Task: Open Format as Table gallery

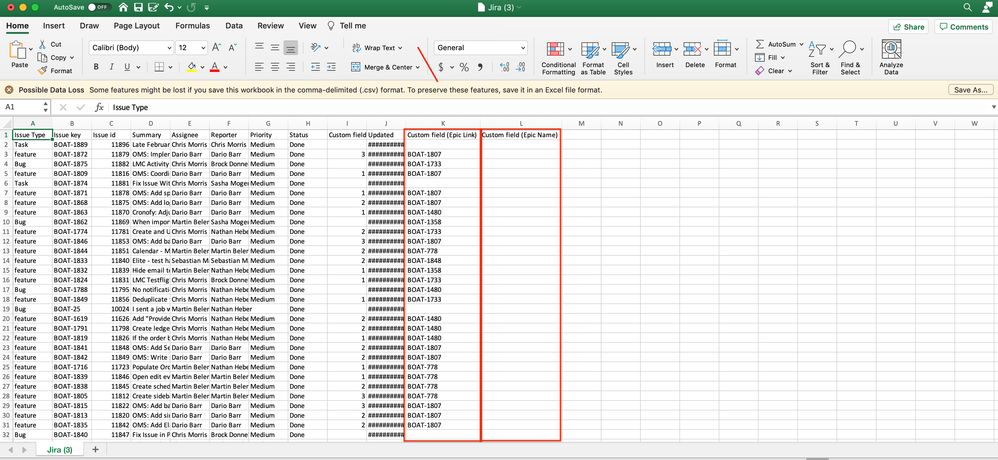Action: point(593,58)
